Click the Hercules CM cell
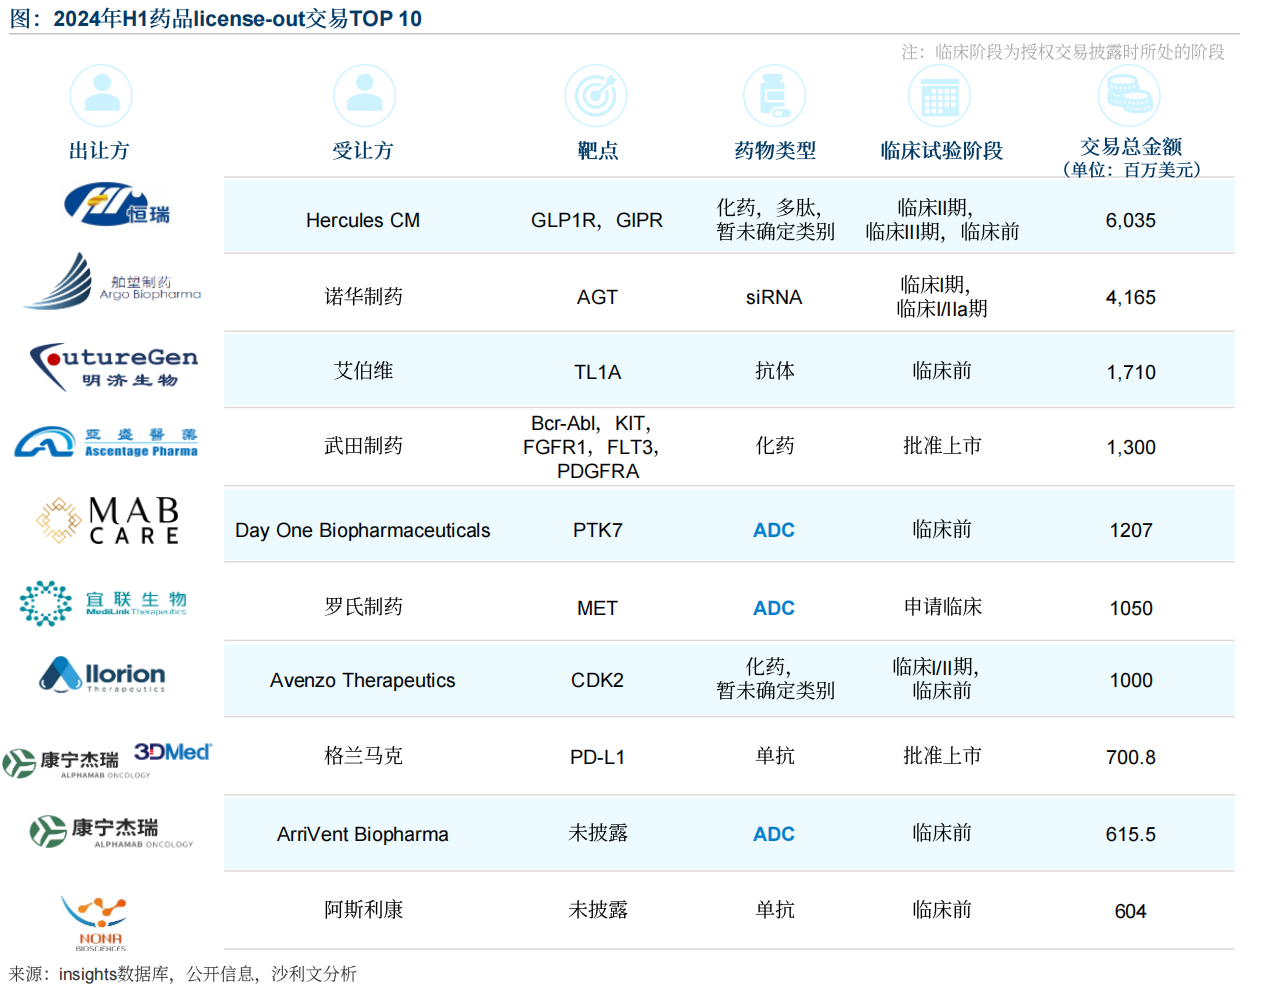Screen dimensions: 1275x994 pyautogui.click(x=363, y=220)
